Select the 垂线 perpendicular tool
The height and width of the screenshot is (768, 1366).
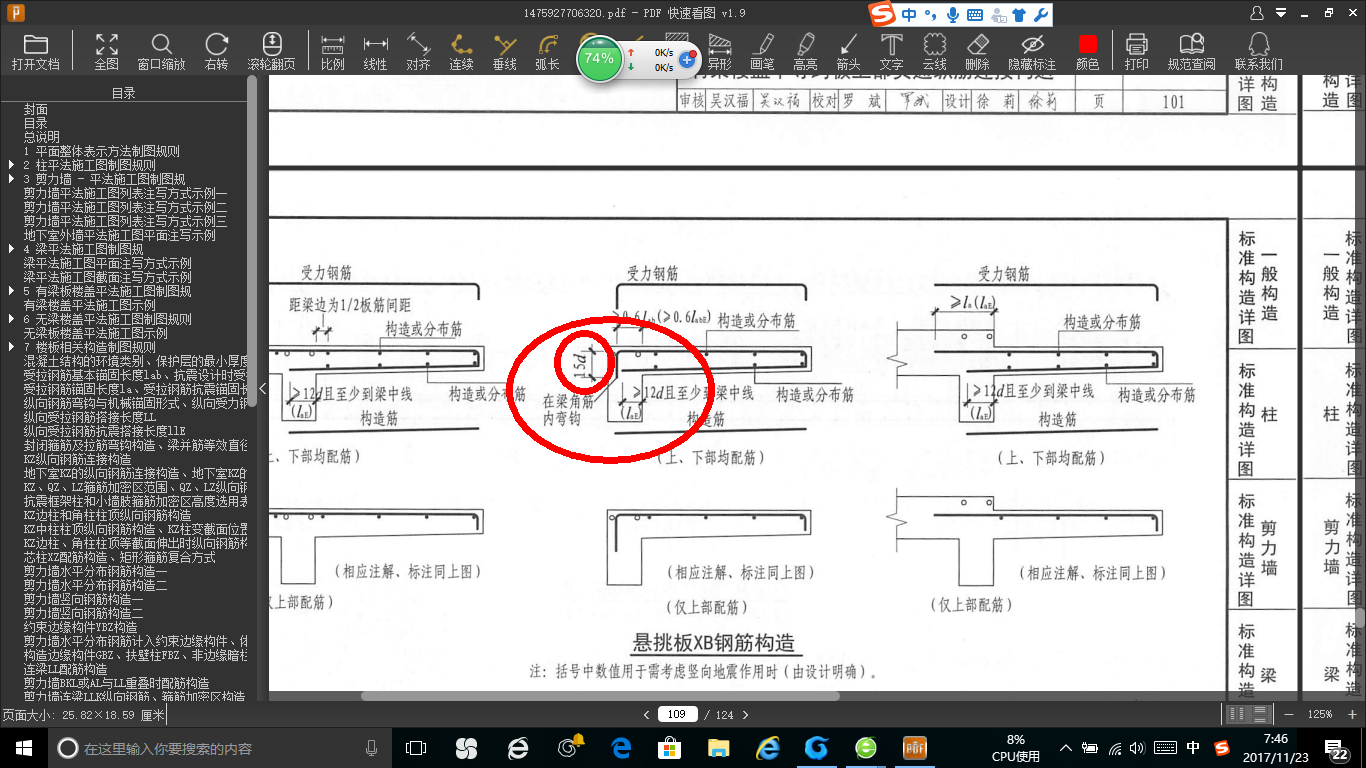click(x=505, y=52)
